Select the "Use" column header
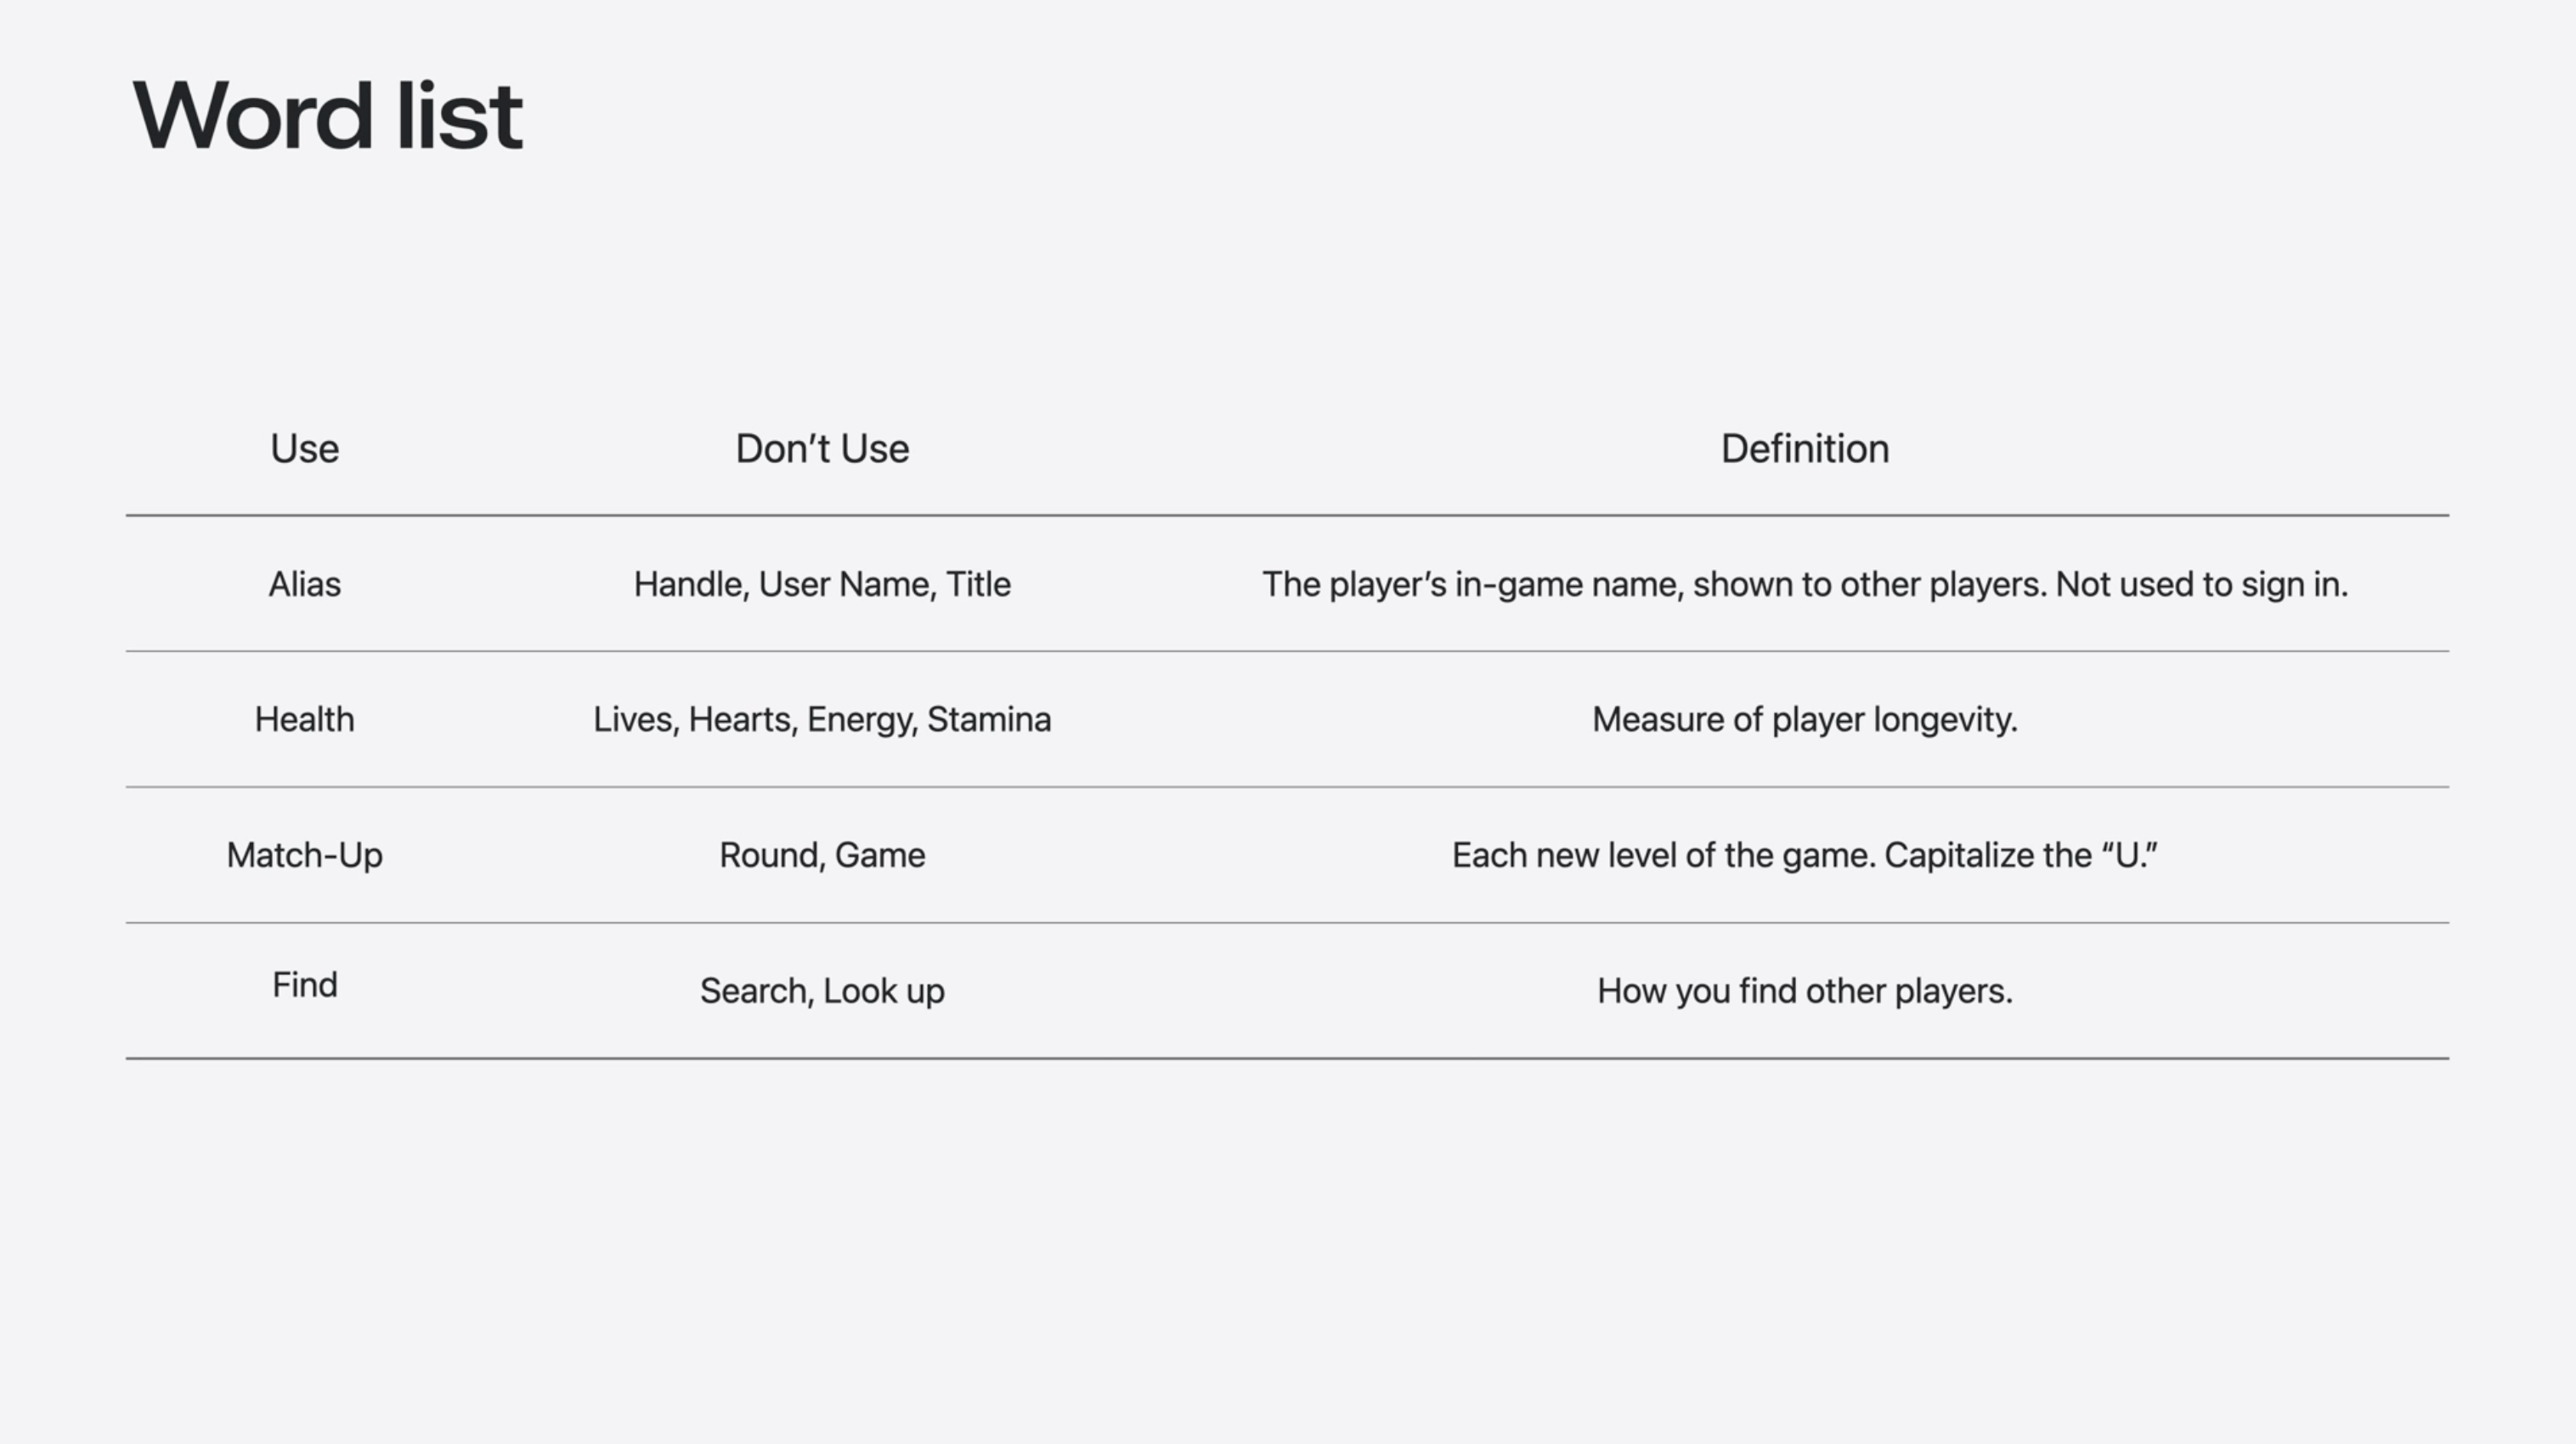This screenshot has width=2576, height=1444. point(304,449)
